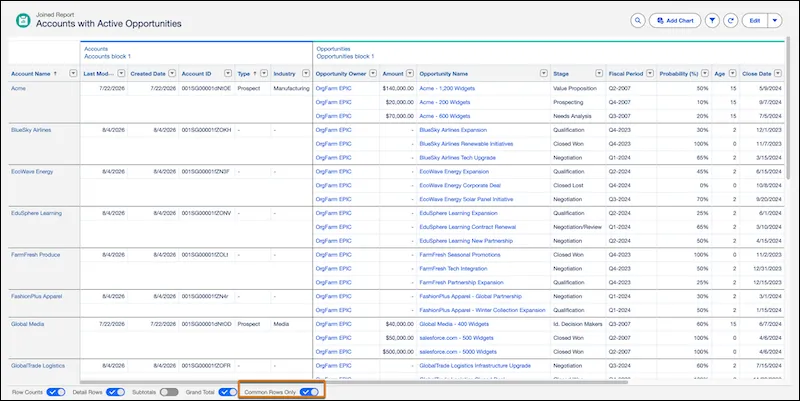The height and width of the screenshot is (401, 800).
Task: Open the FashionPlus Apparel account link
Action: click(36, 296)
